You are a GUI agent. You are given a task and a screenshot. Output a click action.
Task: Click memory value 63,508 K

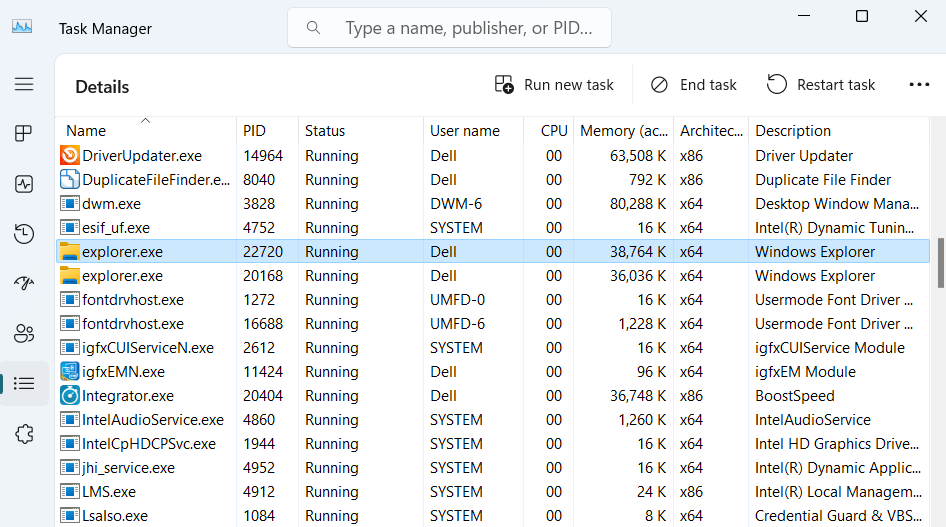[x=638, y=156]
